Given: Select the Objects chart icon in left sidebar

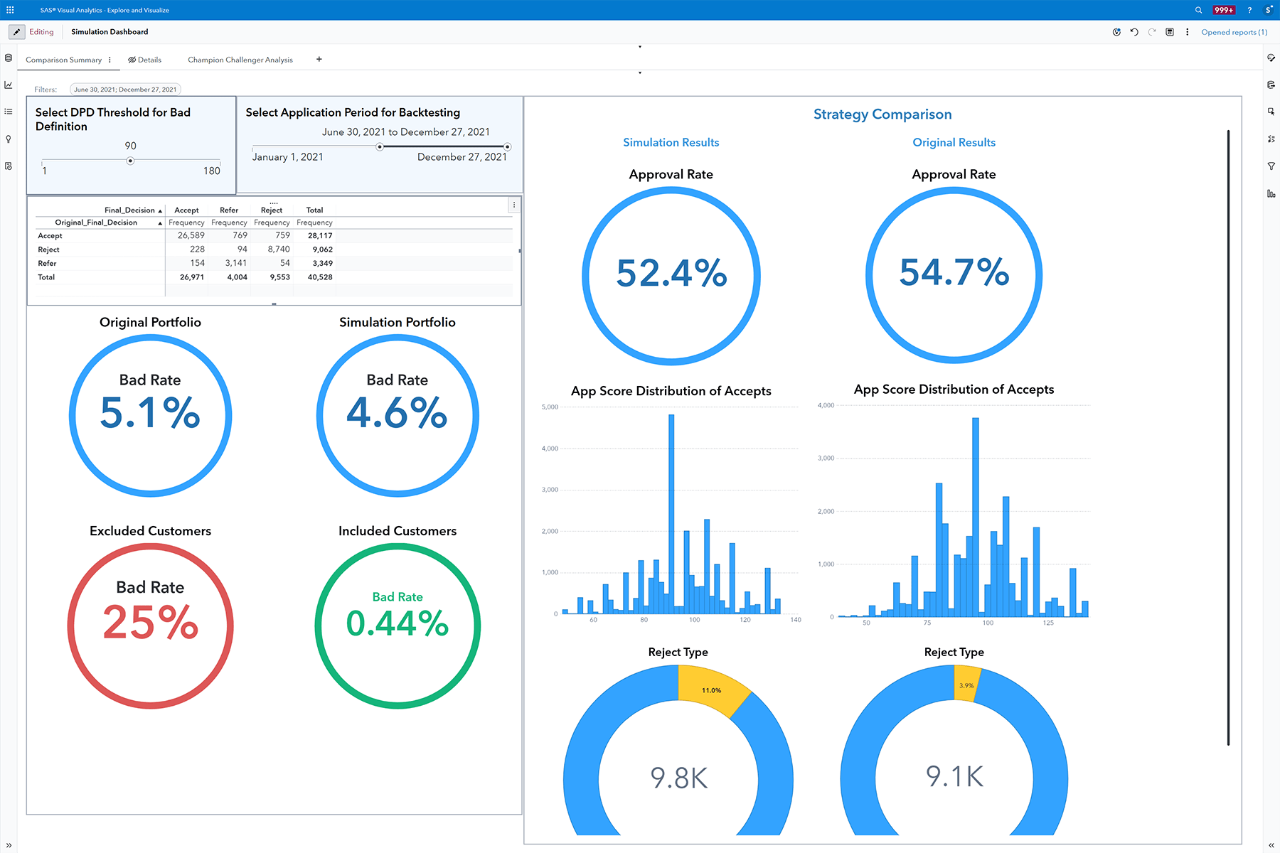Looking at the screenshot, I should coord(8,86).
